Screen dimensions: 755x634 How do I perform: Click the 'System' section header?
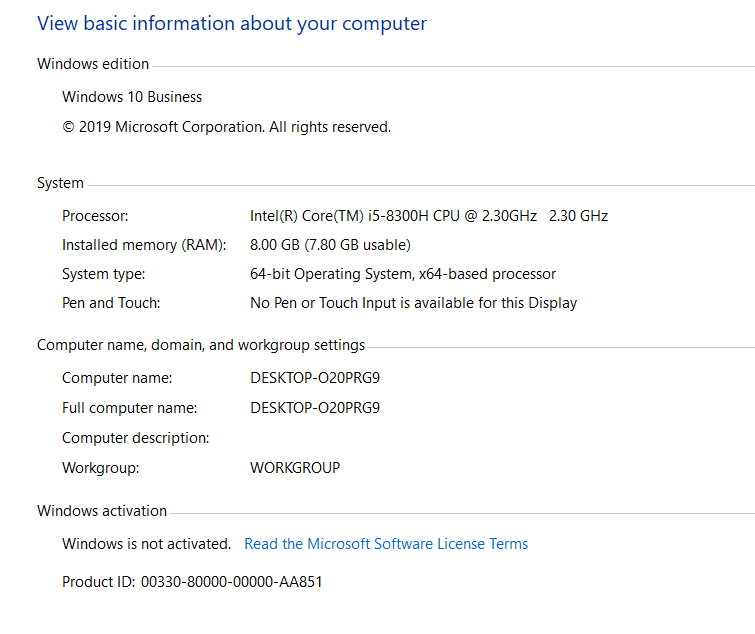[60, 183]
